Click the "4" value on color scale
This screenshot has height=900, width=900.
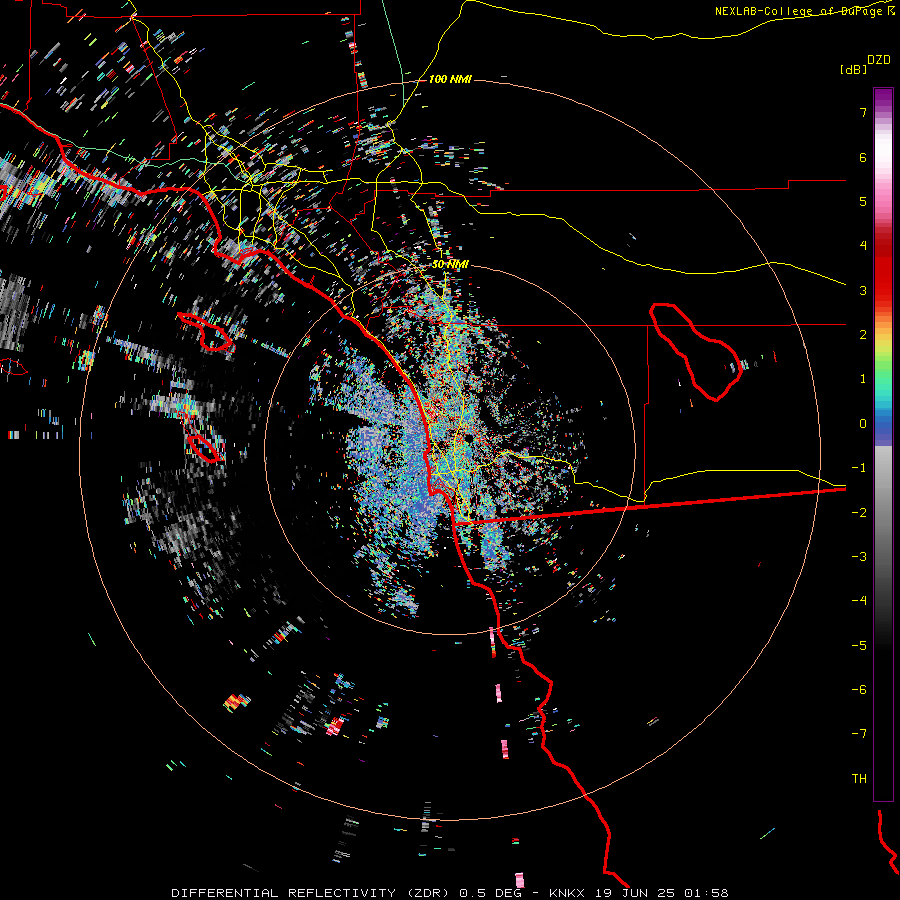(x=863, y=246)
